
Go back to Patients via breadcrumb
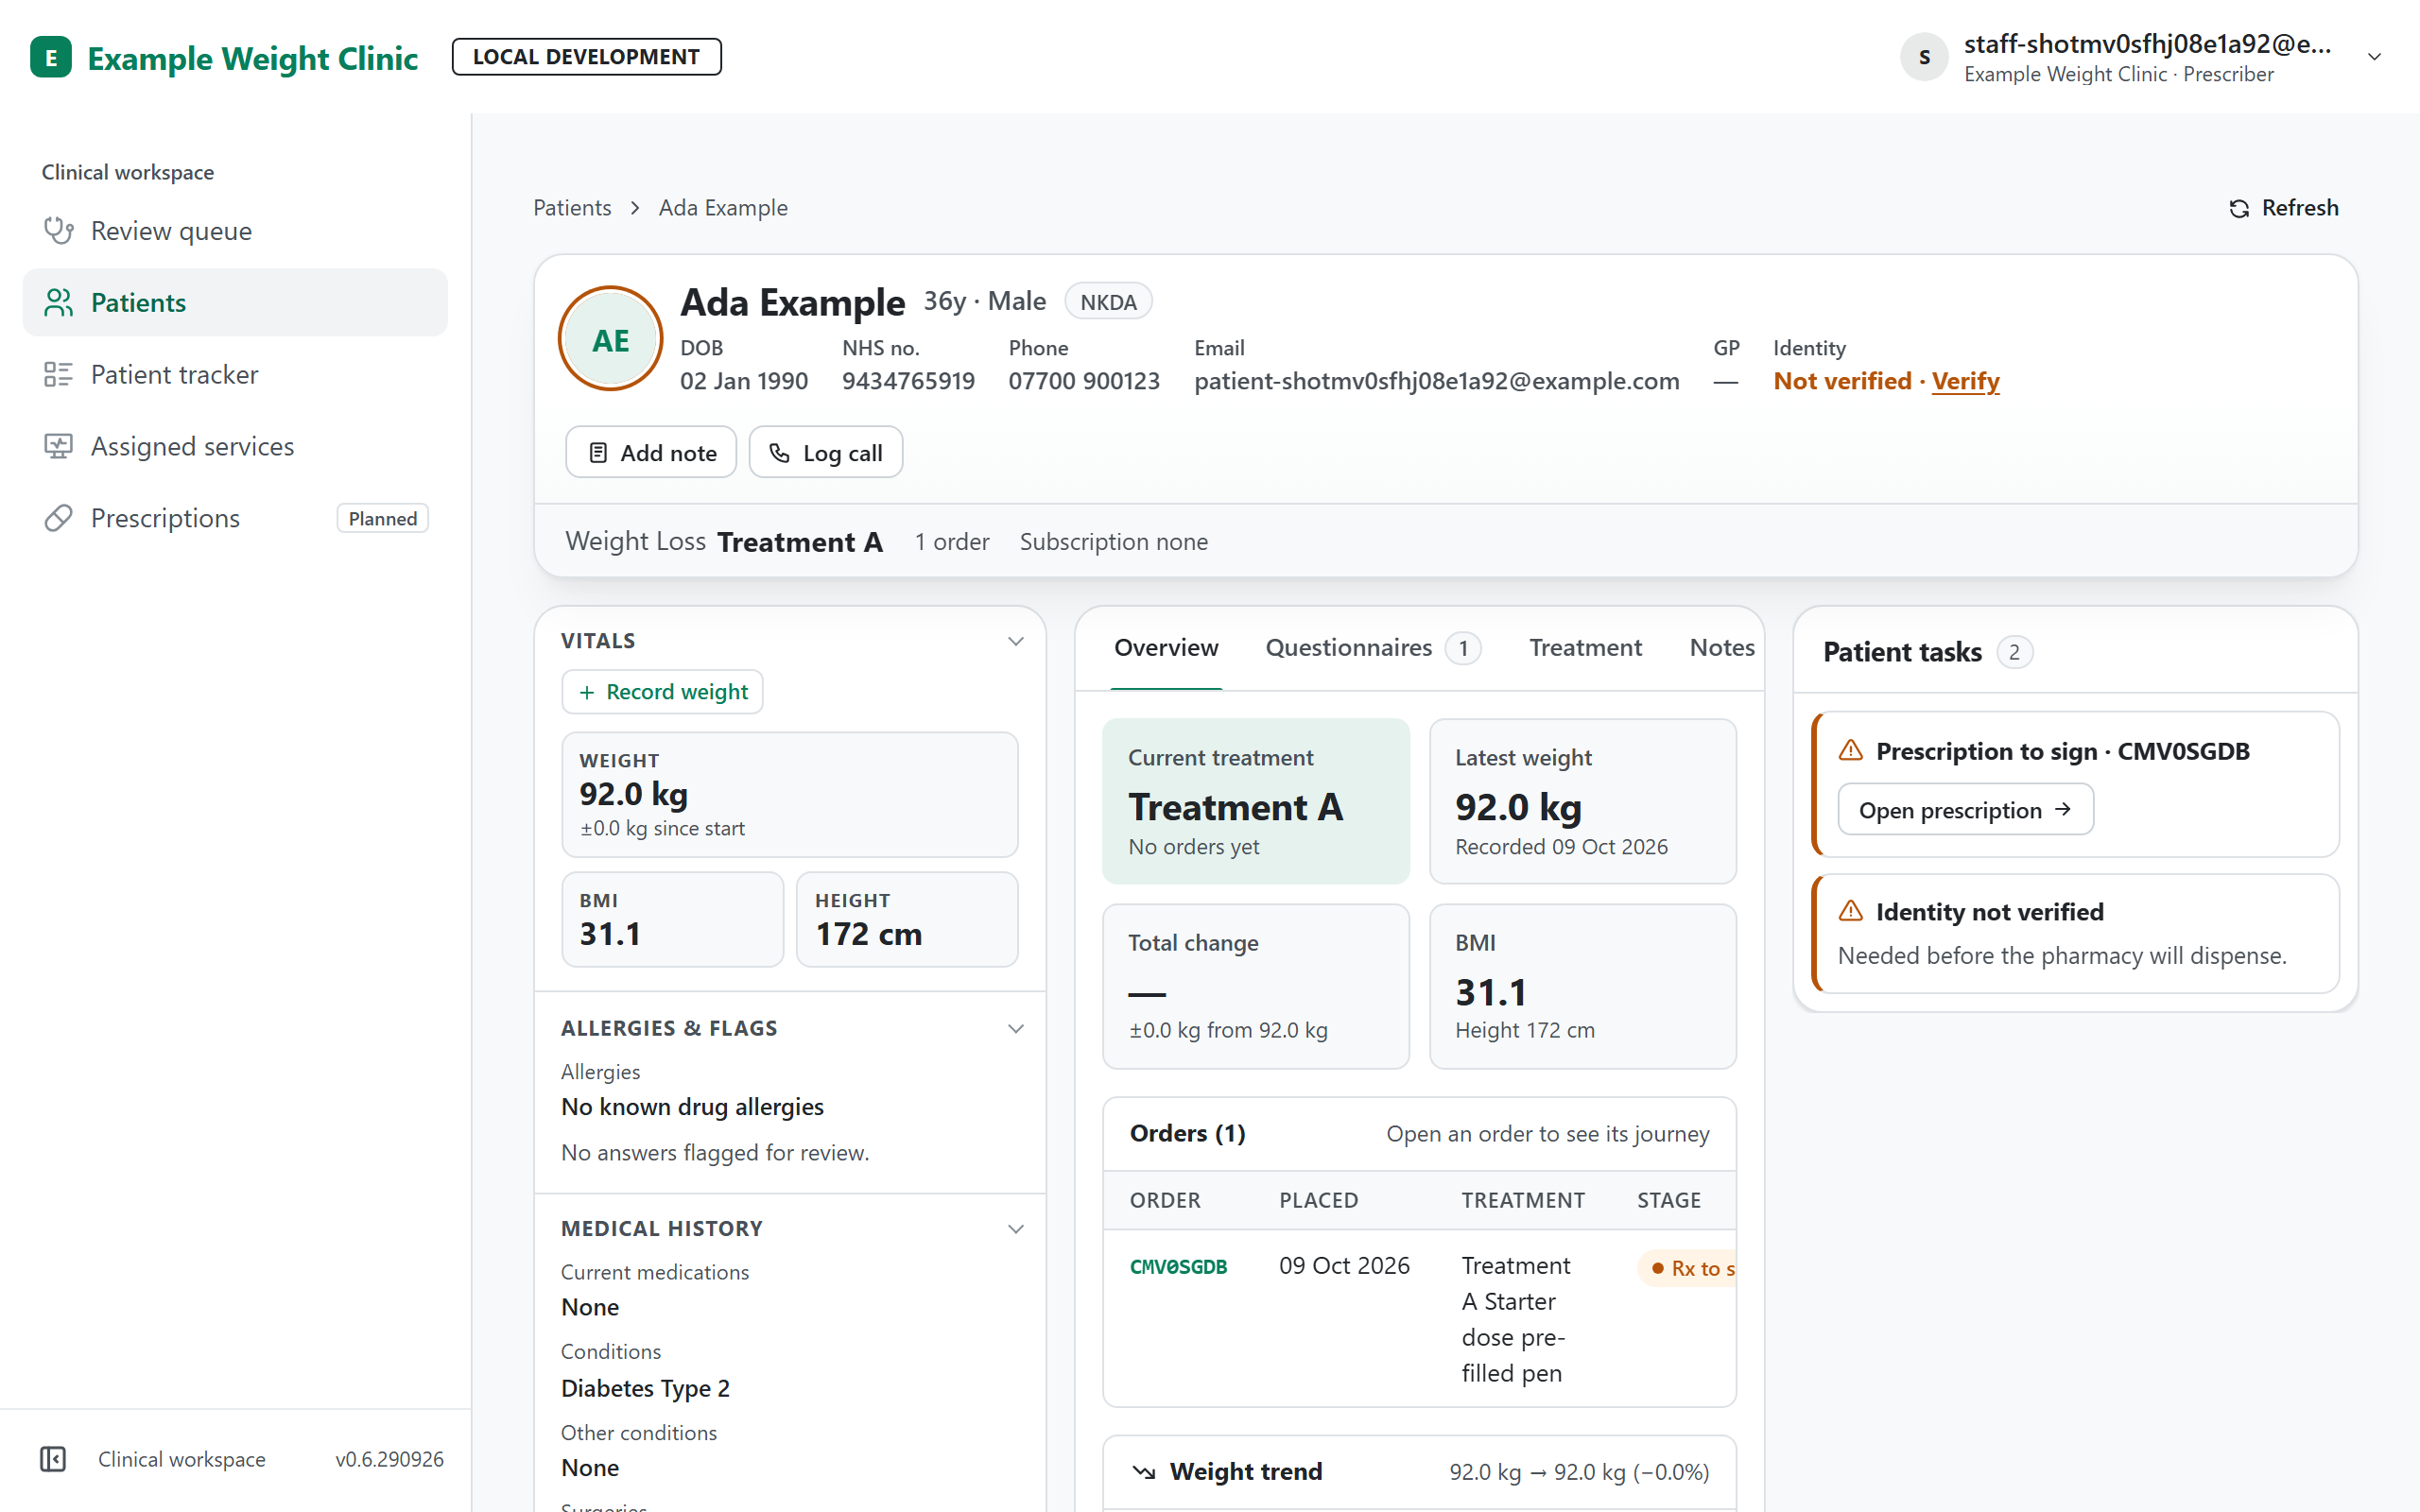coord(572,208)
